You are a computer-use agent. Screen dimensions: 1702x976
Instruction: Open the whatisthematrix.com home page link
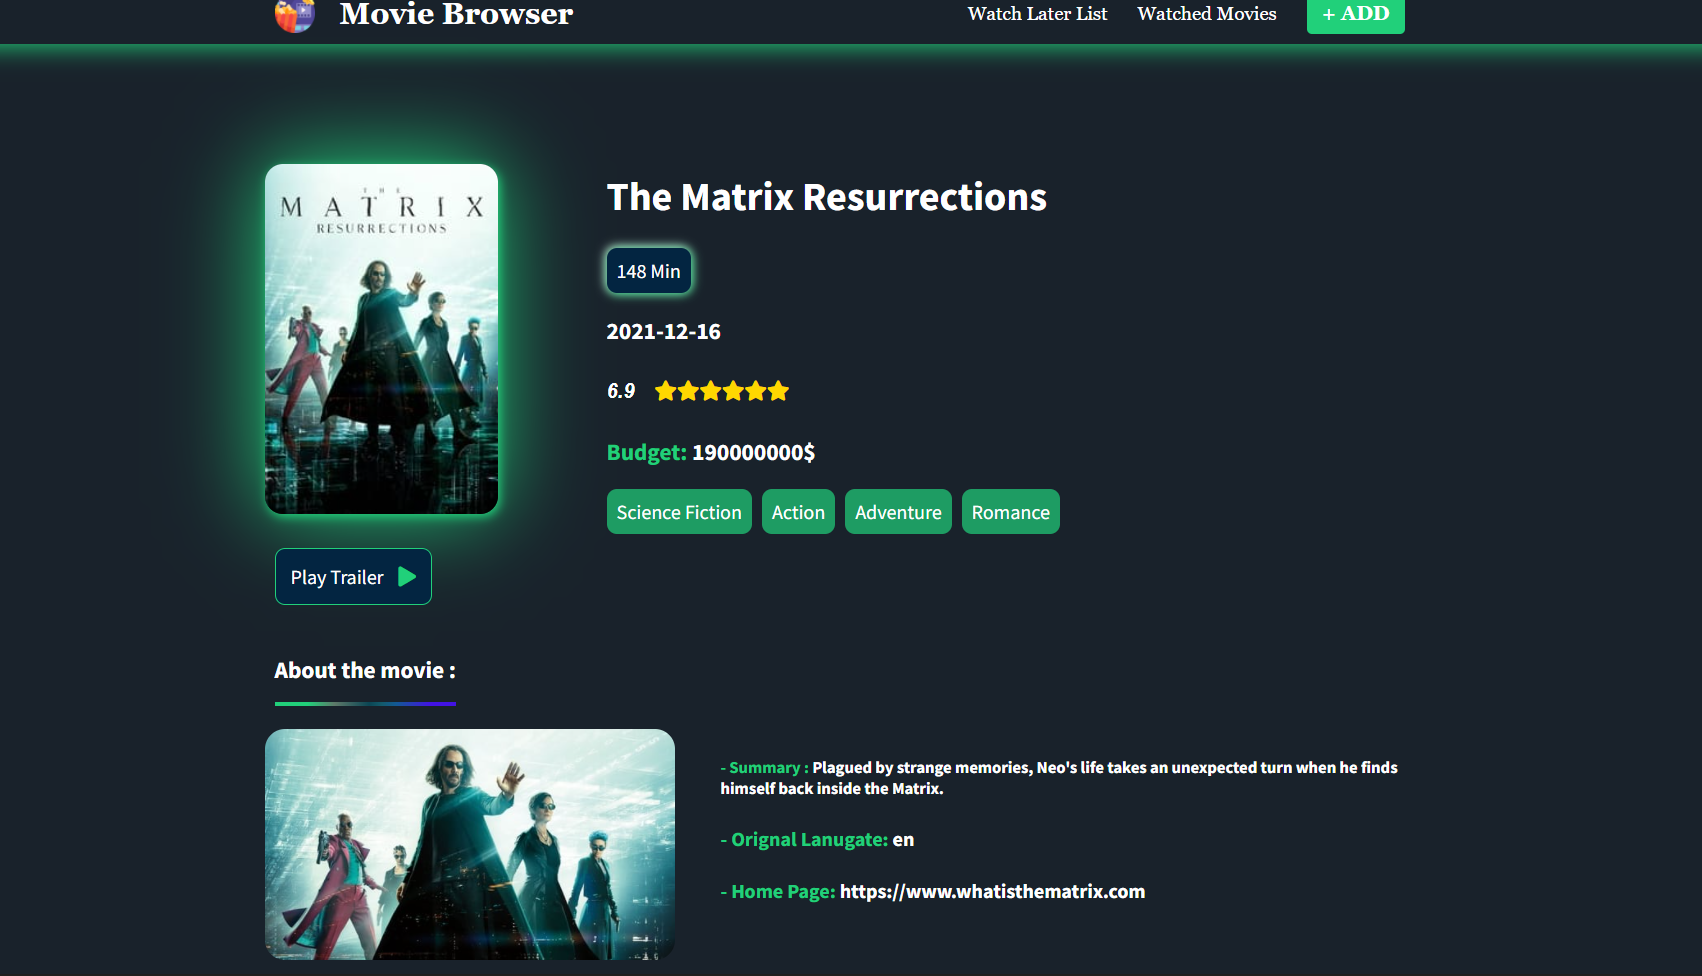pos(992,892)
